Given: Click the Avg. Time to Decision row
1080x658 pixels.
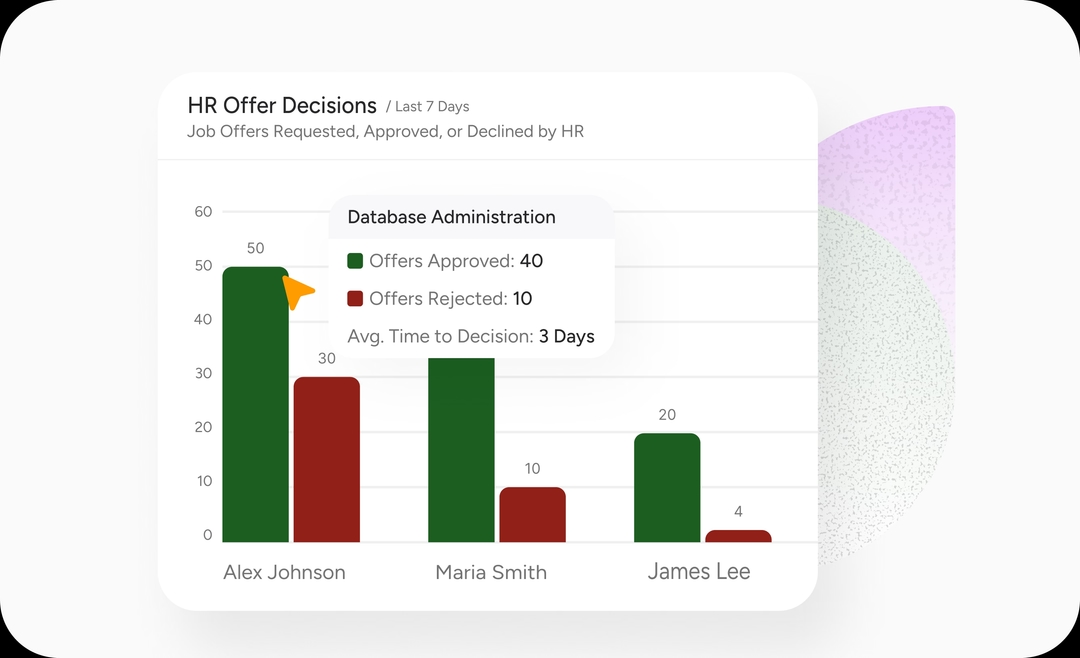Looking at the screenshot, I should 470,336.
